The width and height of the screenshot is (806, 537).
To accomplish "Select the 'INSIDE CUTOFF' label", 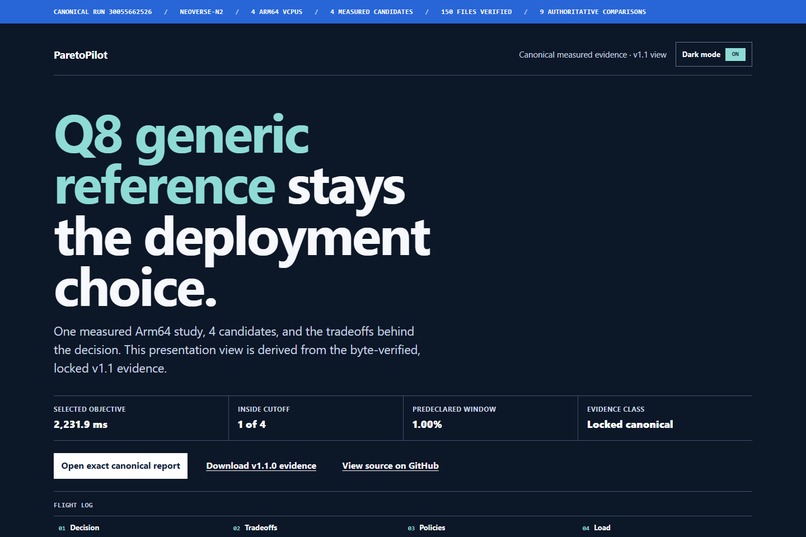I will (264, 410).
